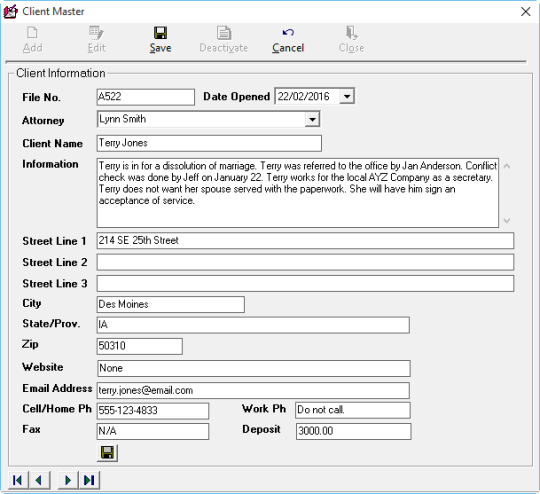
Task: Click the State/Prov. field IA
Action: [253, 325]
